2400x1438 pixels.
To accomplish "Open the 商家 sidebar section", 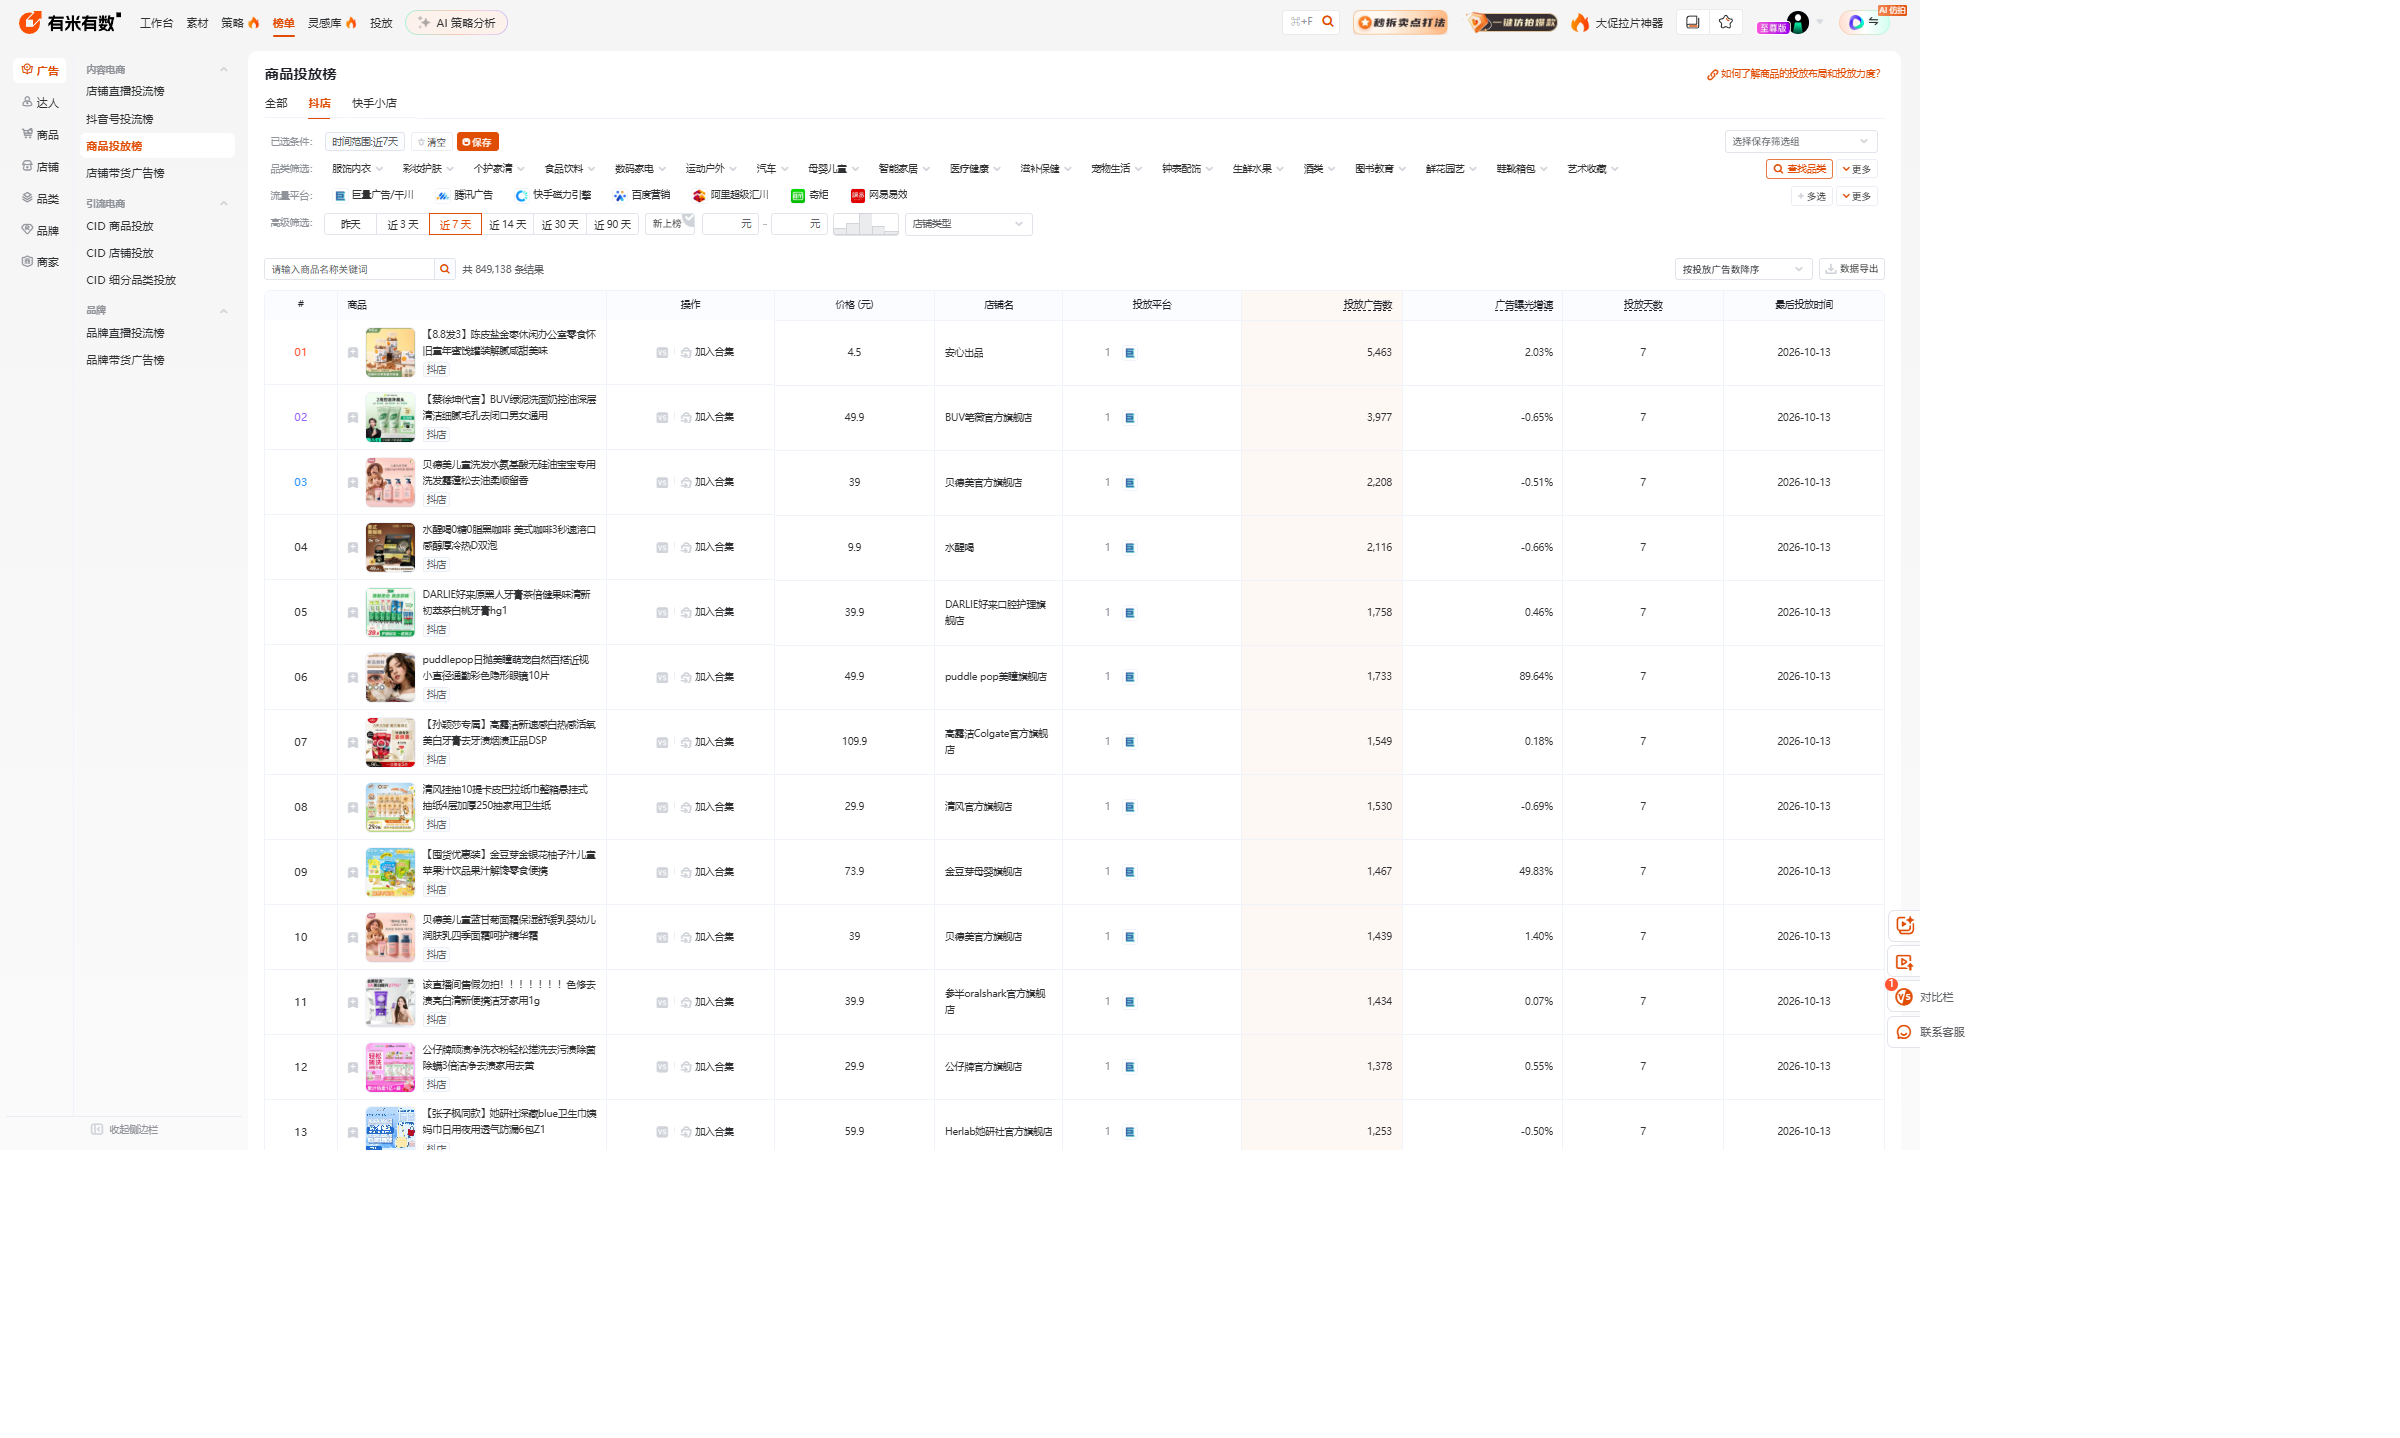I will click(x=40, y=262).
